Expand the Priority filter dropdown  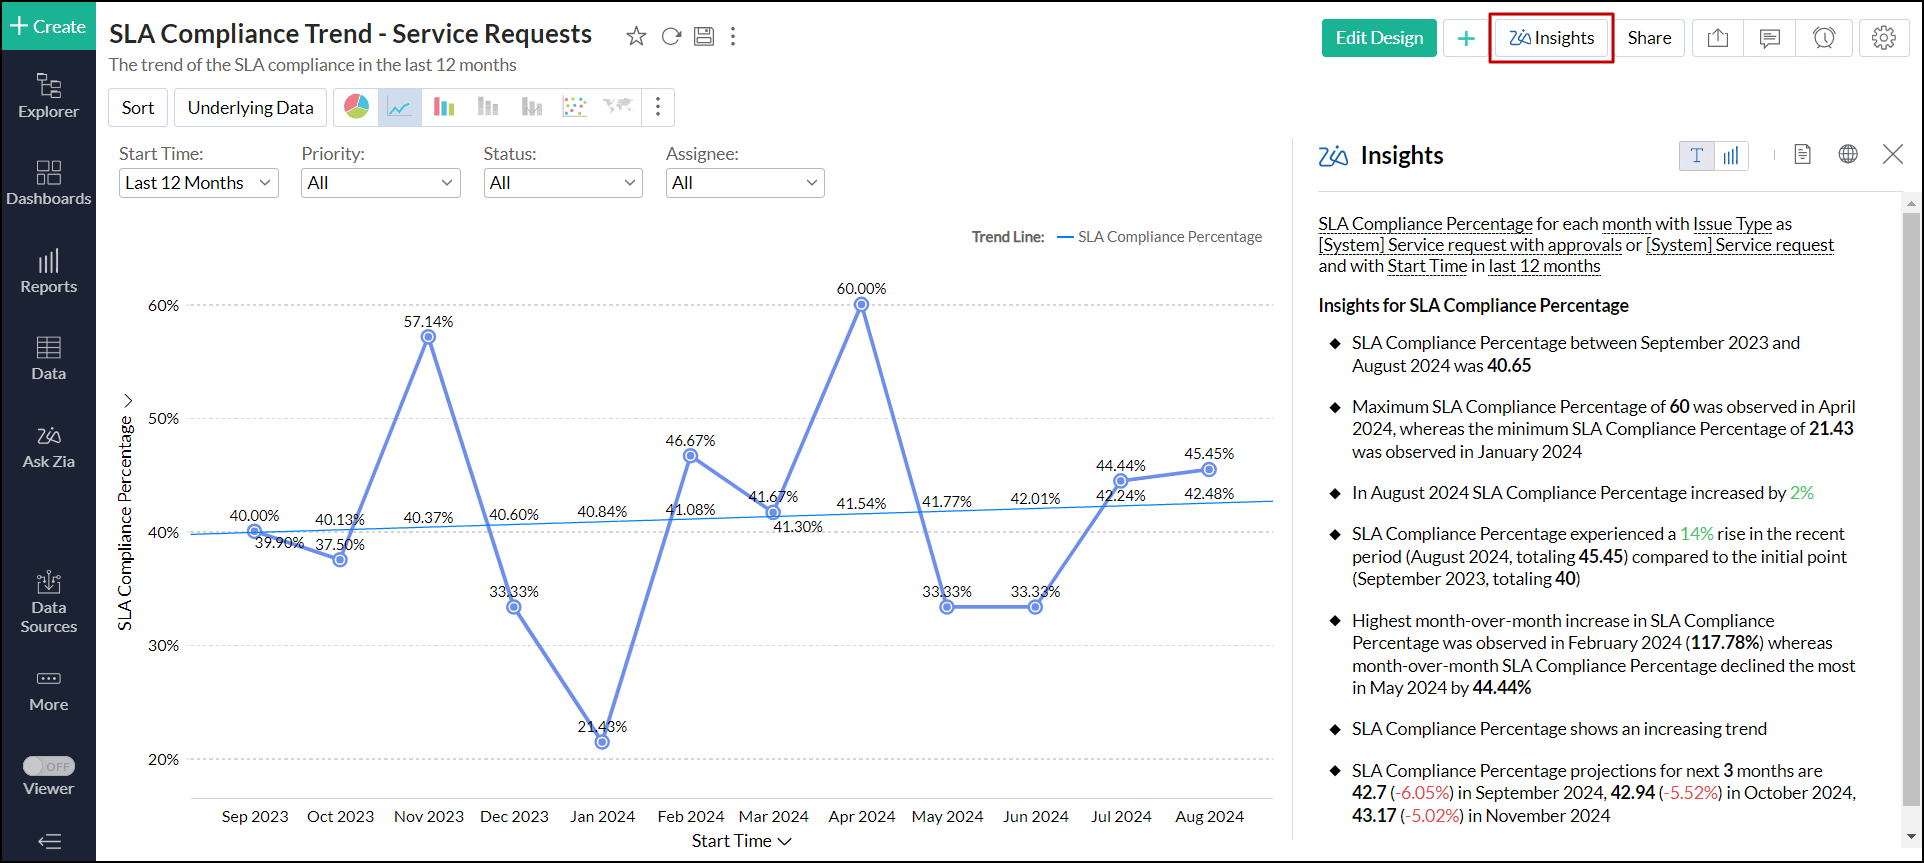pos(380,183)
